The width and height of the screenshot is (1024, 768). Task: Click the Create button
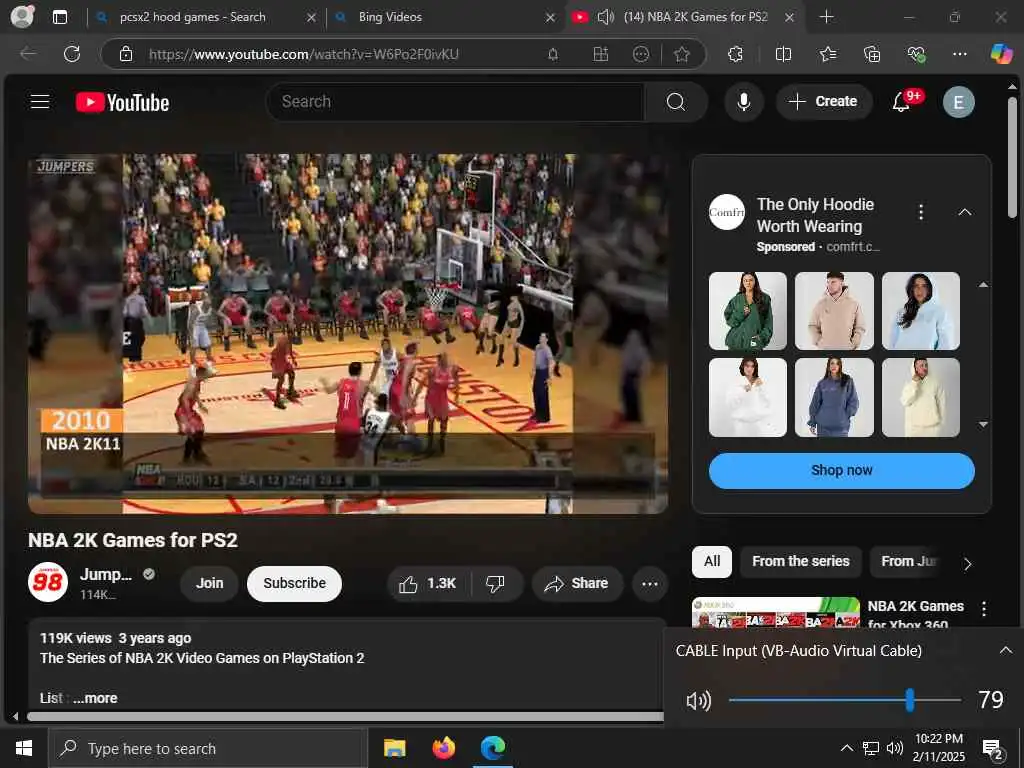(x=824, y=102)
